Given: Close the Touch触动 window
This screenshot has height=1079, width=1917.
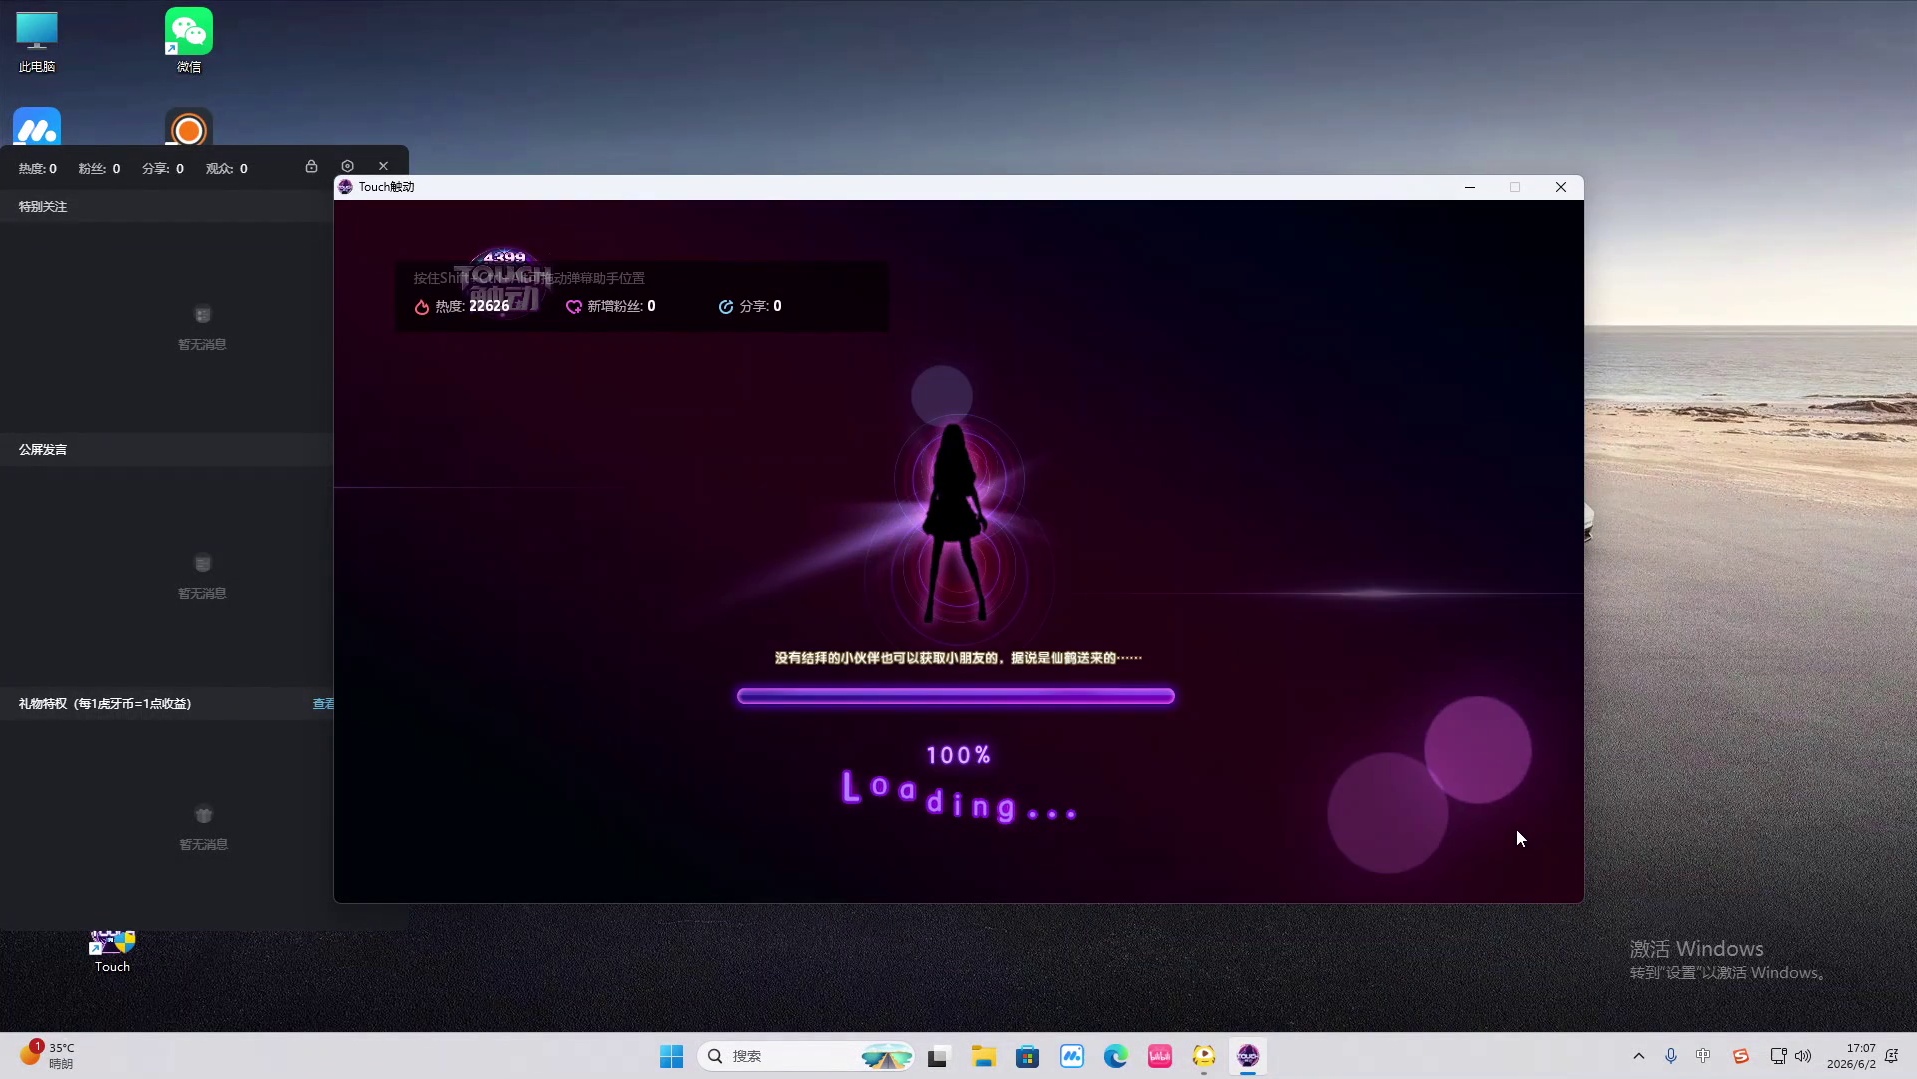Looking at the screenshot, I should (x=1561, y=187).
